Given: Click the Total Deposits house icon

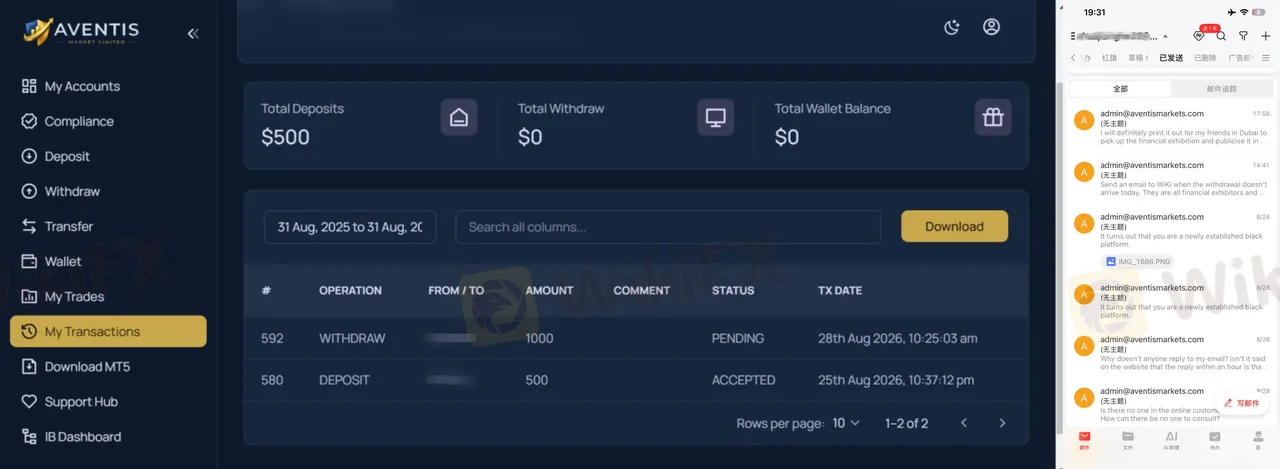Looking at the screenshot, I should pos(459,118).
